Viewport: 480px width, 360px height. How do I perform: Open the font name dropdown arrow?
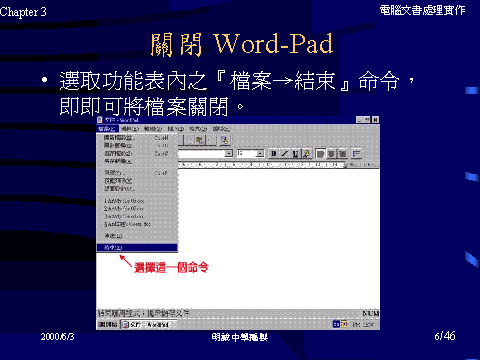pos(229,154)
